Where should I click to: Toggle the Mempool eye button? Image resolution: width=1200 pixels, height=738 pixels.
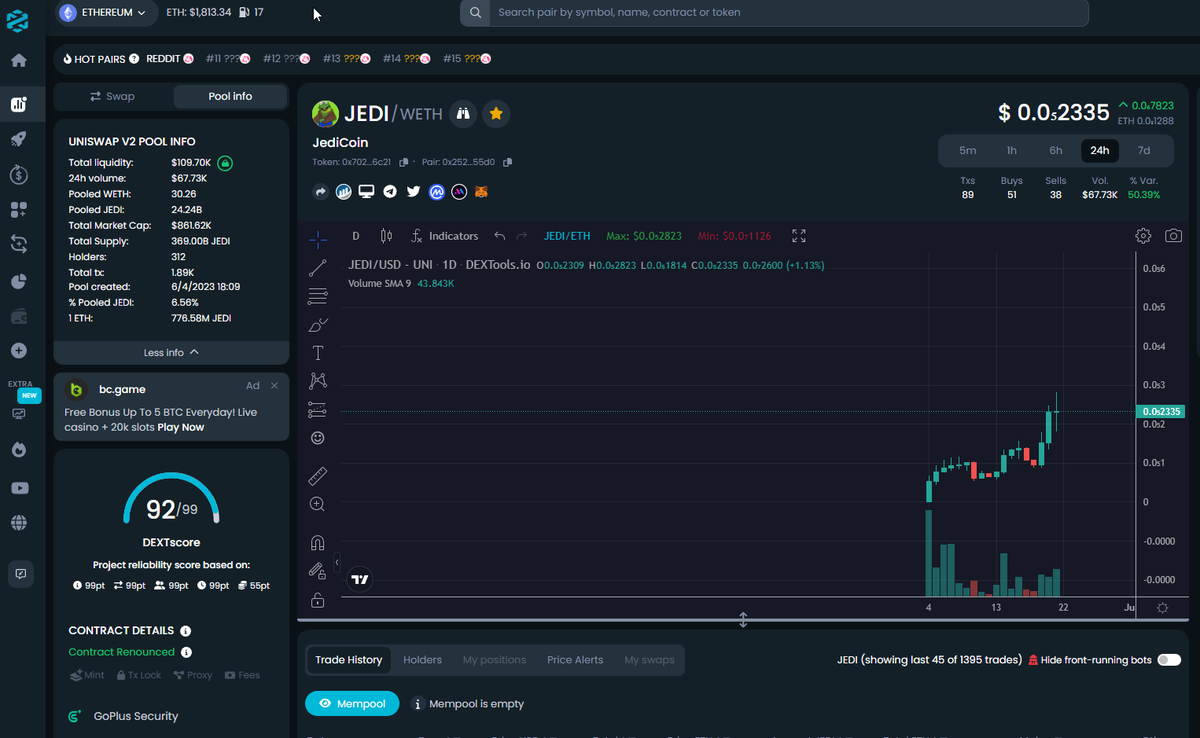(352, 704)
